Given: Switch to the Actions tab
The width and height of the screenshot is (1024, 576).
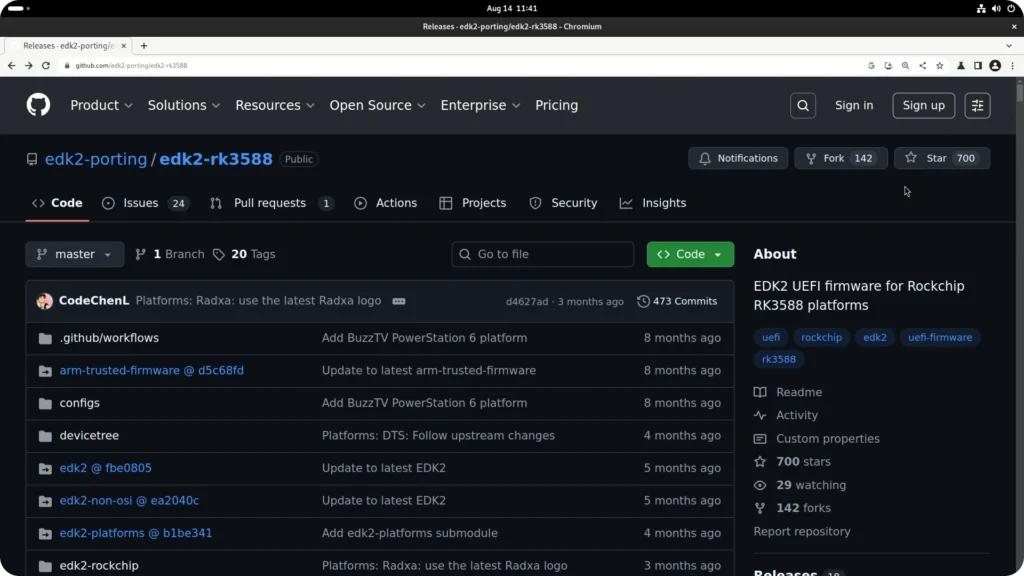Looking at the screenshot, I should point(385,203).
